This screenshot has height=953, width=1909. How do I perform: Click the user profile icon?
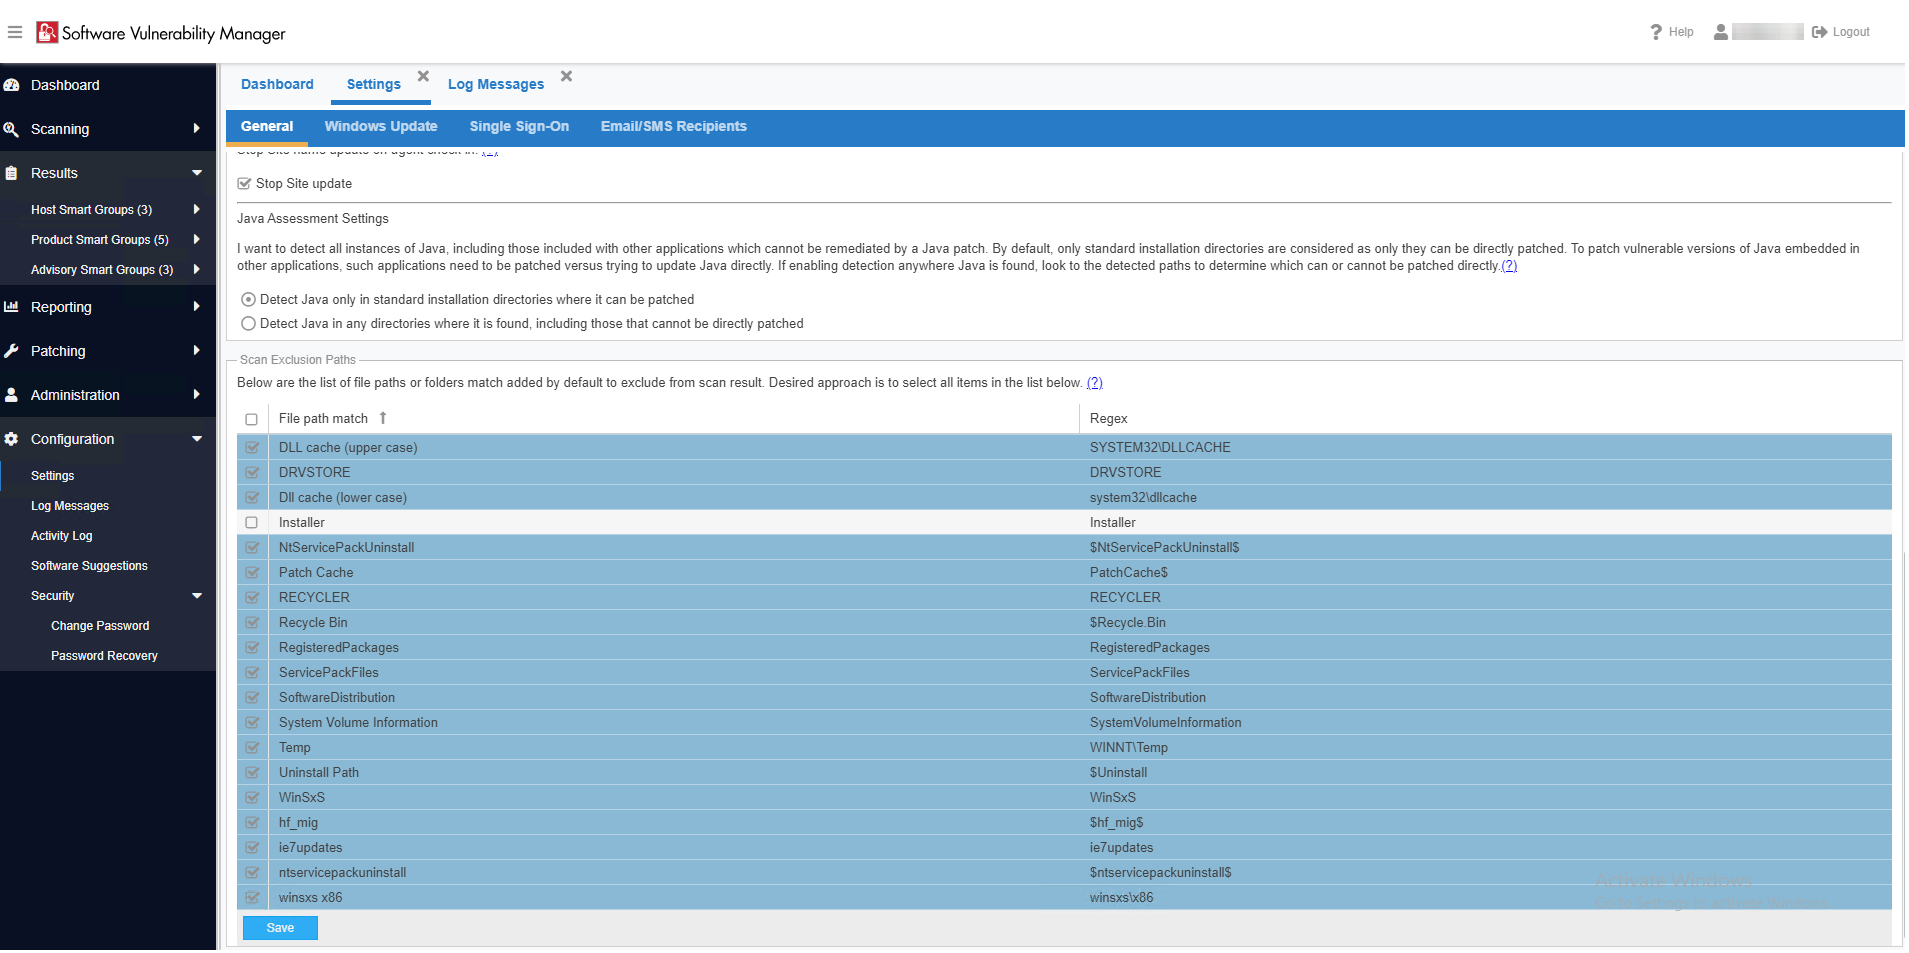pos(1720,32)
